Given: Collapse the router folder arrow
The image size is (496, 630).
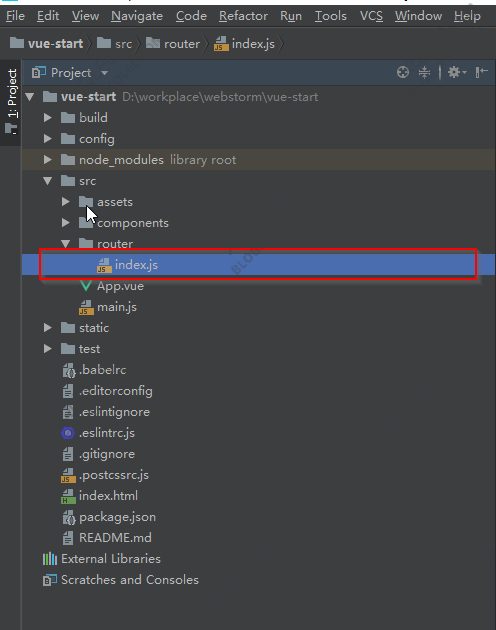Looking at the screenshot, I should click(x=66, y=243).
